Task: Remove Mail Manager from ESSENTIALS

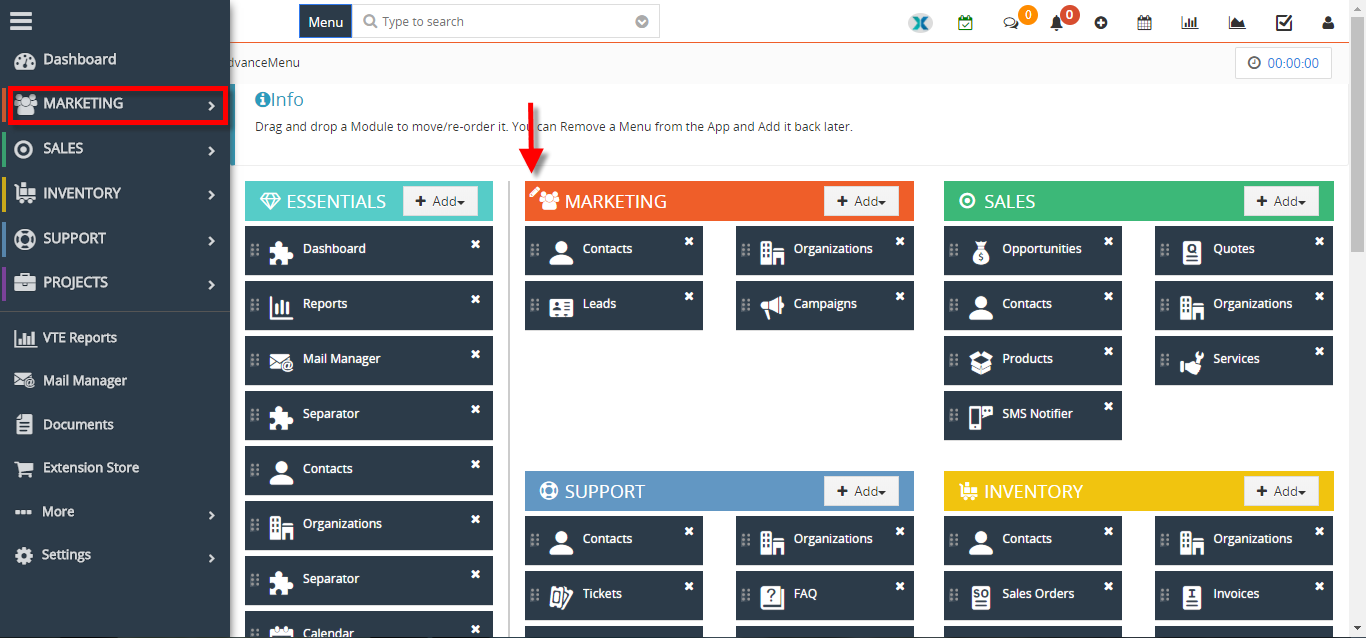Action: (x=476, y=352)
